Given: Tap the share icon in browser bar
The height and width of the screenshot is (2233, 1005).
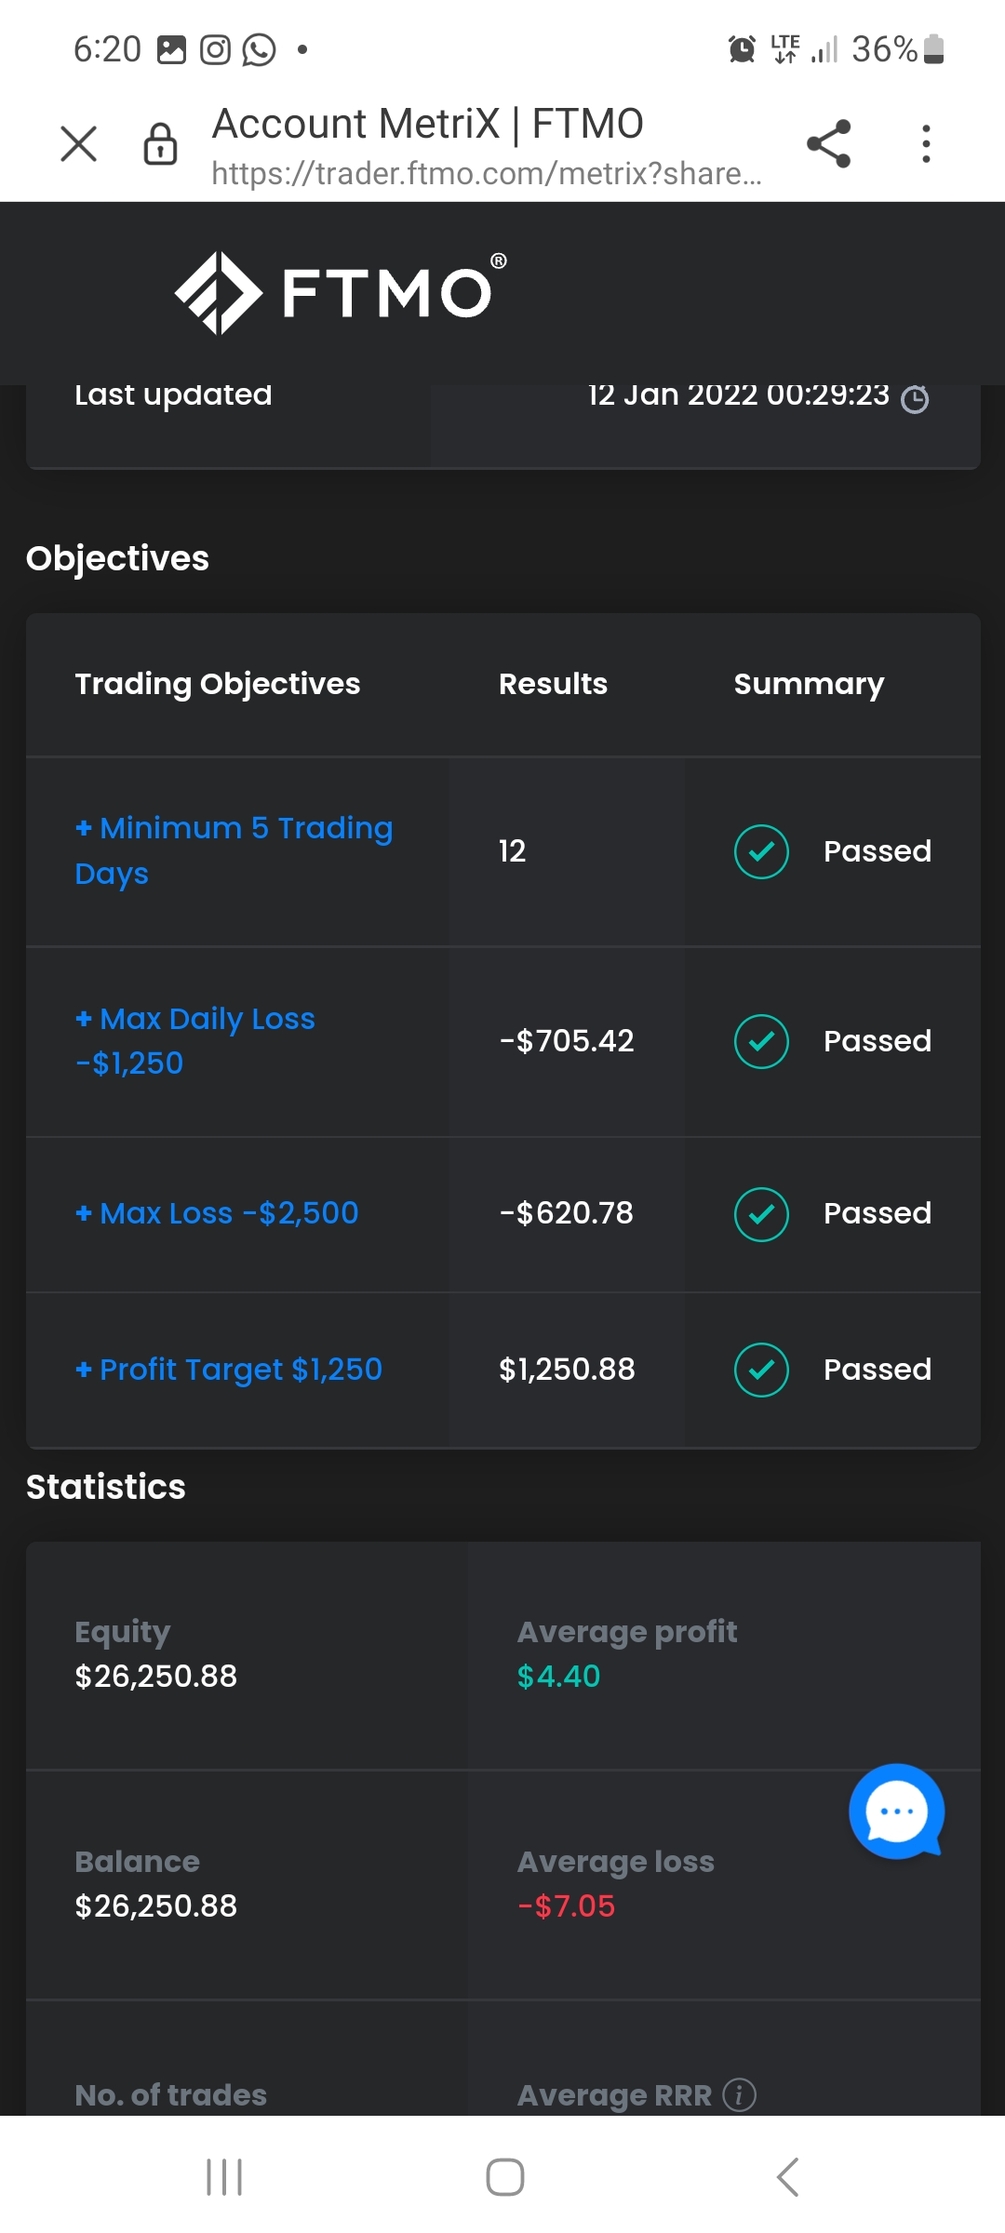Looking at the screenshot, I should coord(828,144).
